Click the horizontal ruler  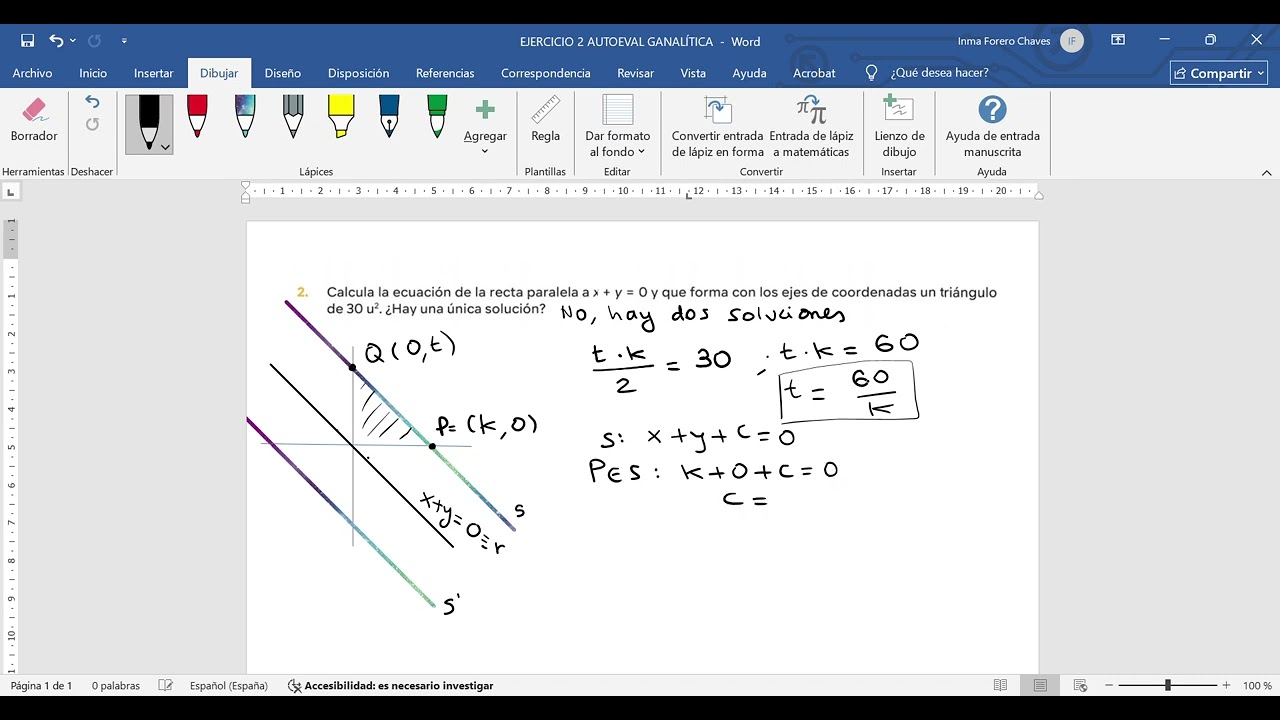coord(642,191)
